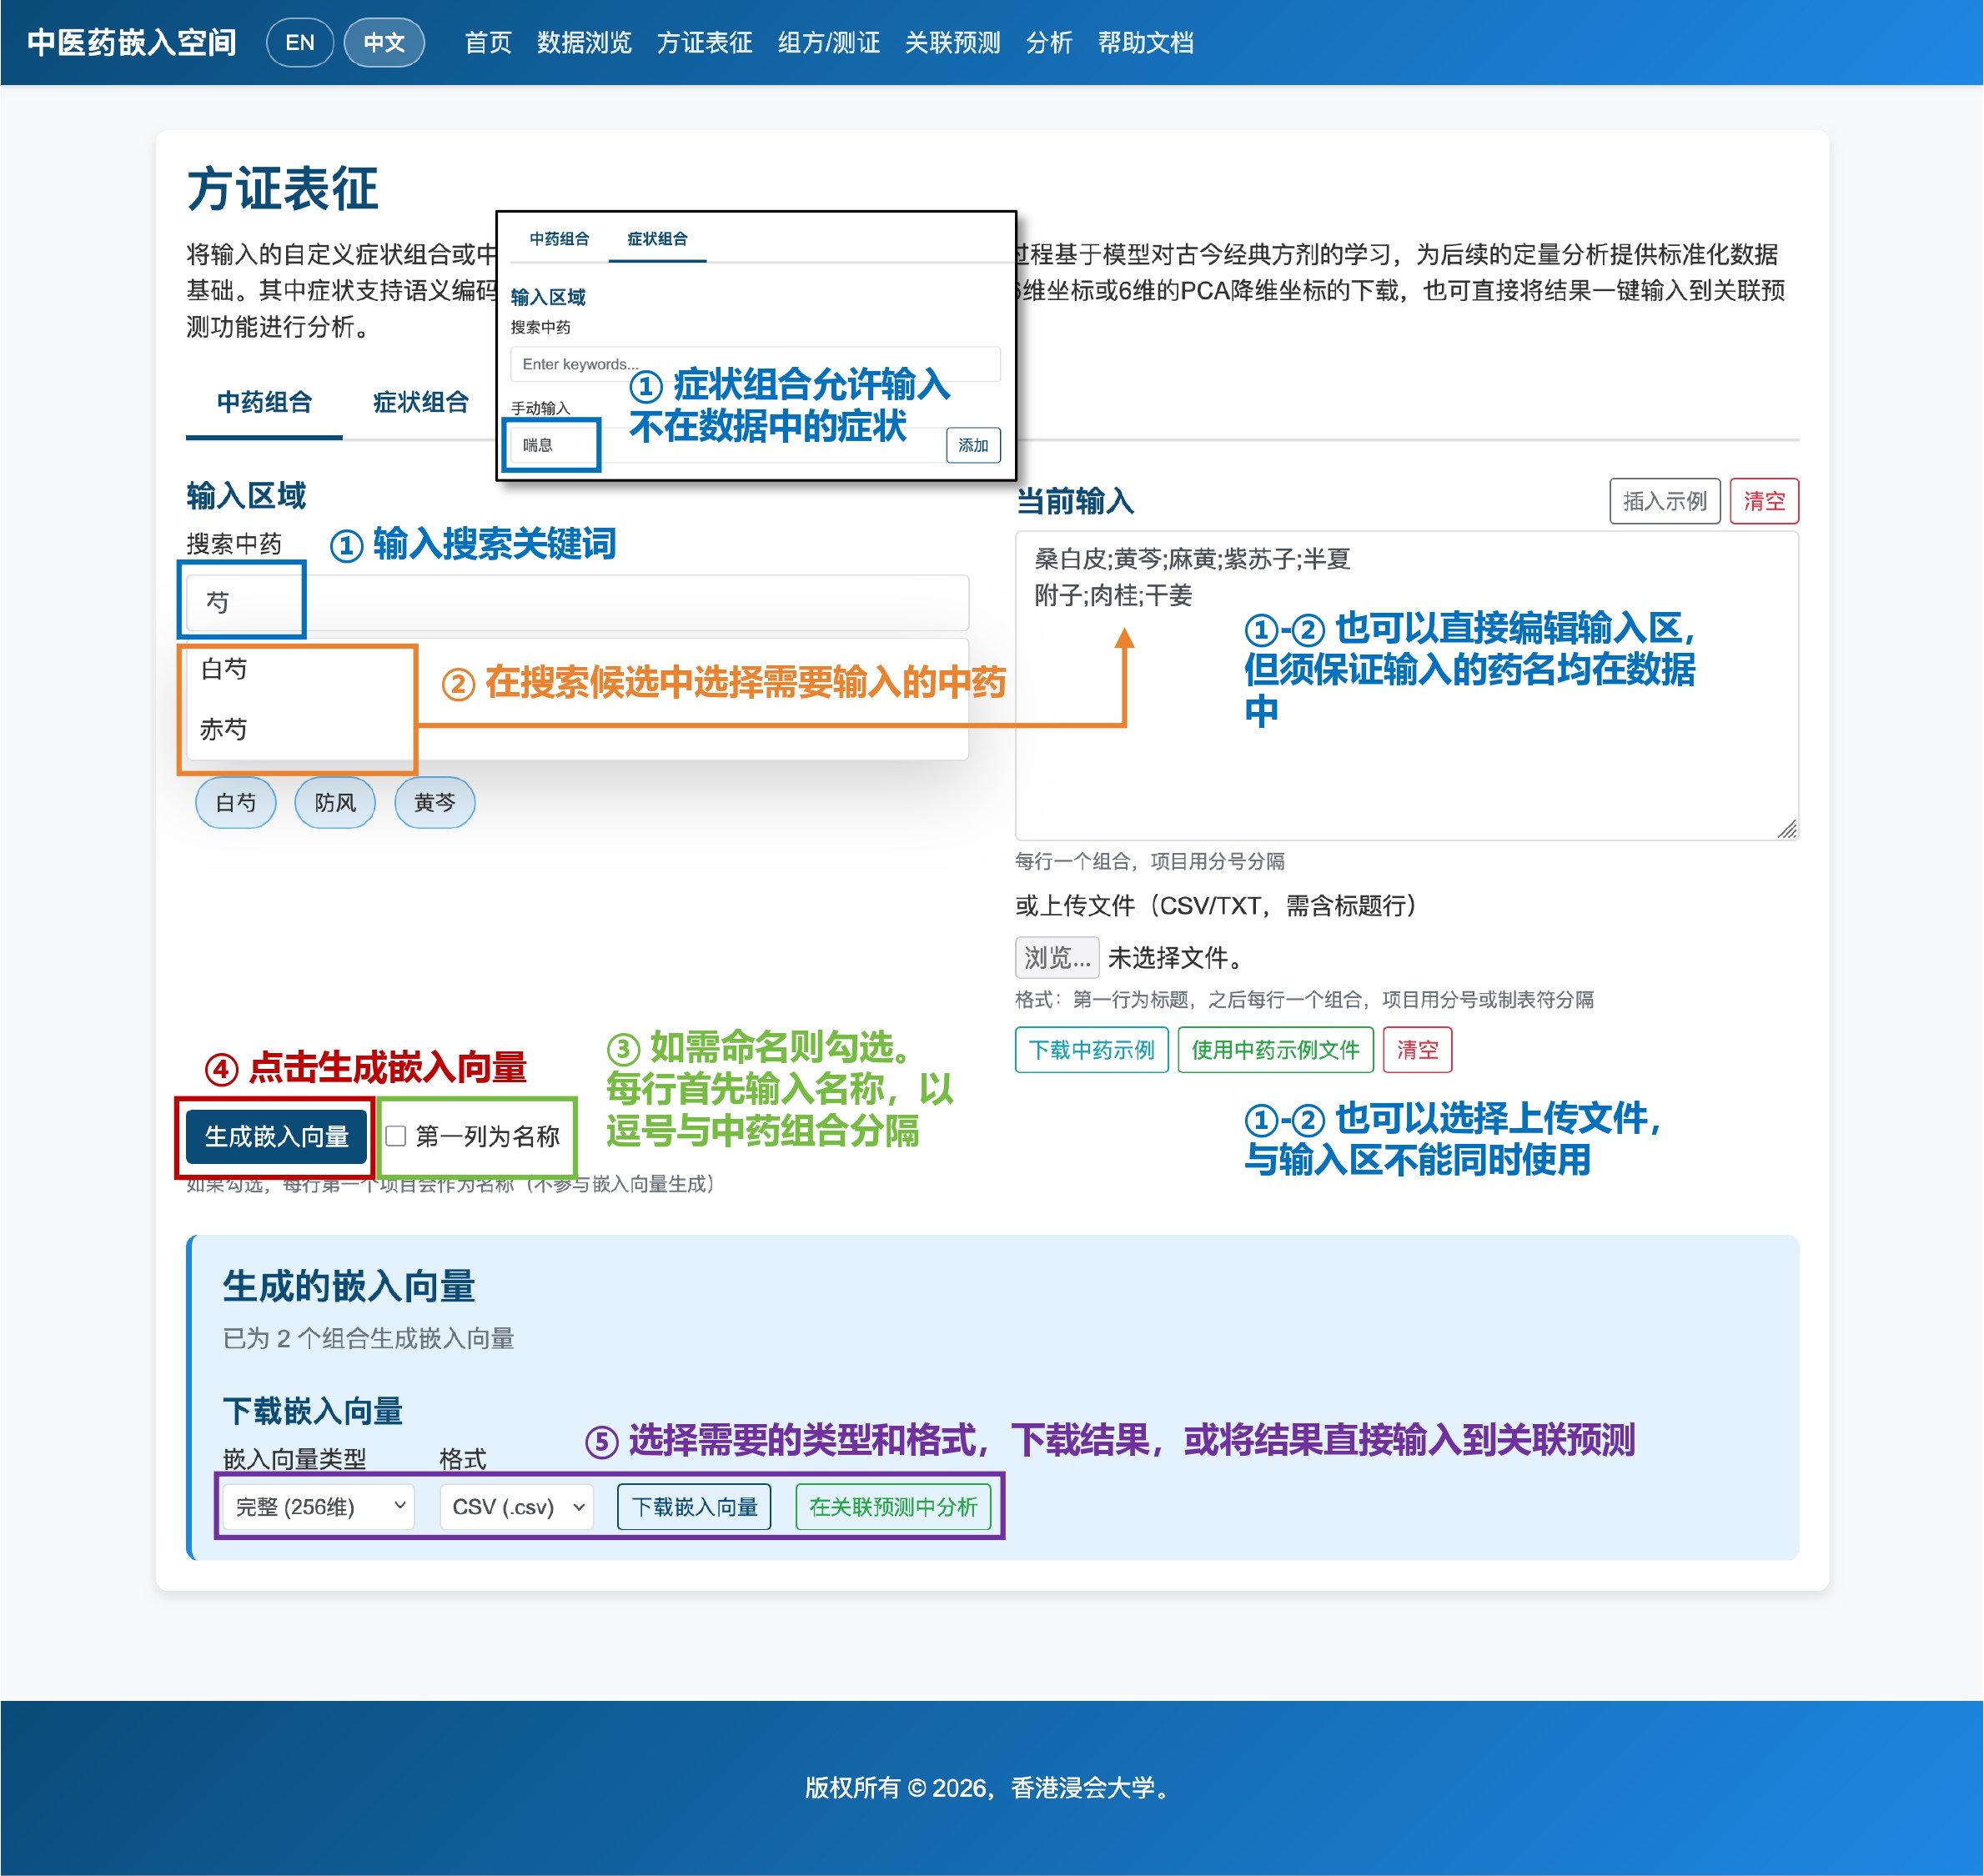Click the Enter keywords field in inset popup

pos(755,364)
